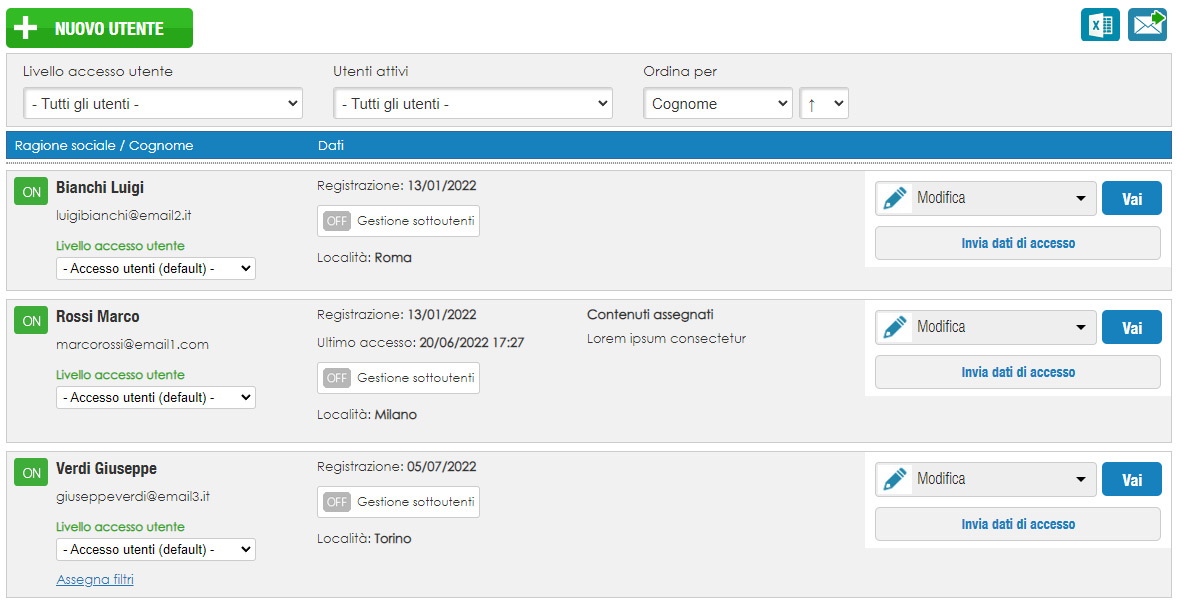Click pencil icon in Rossi Marco row

coord(894,328)
